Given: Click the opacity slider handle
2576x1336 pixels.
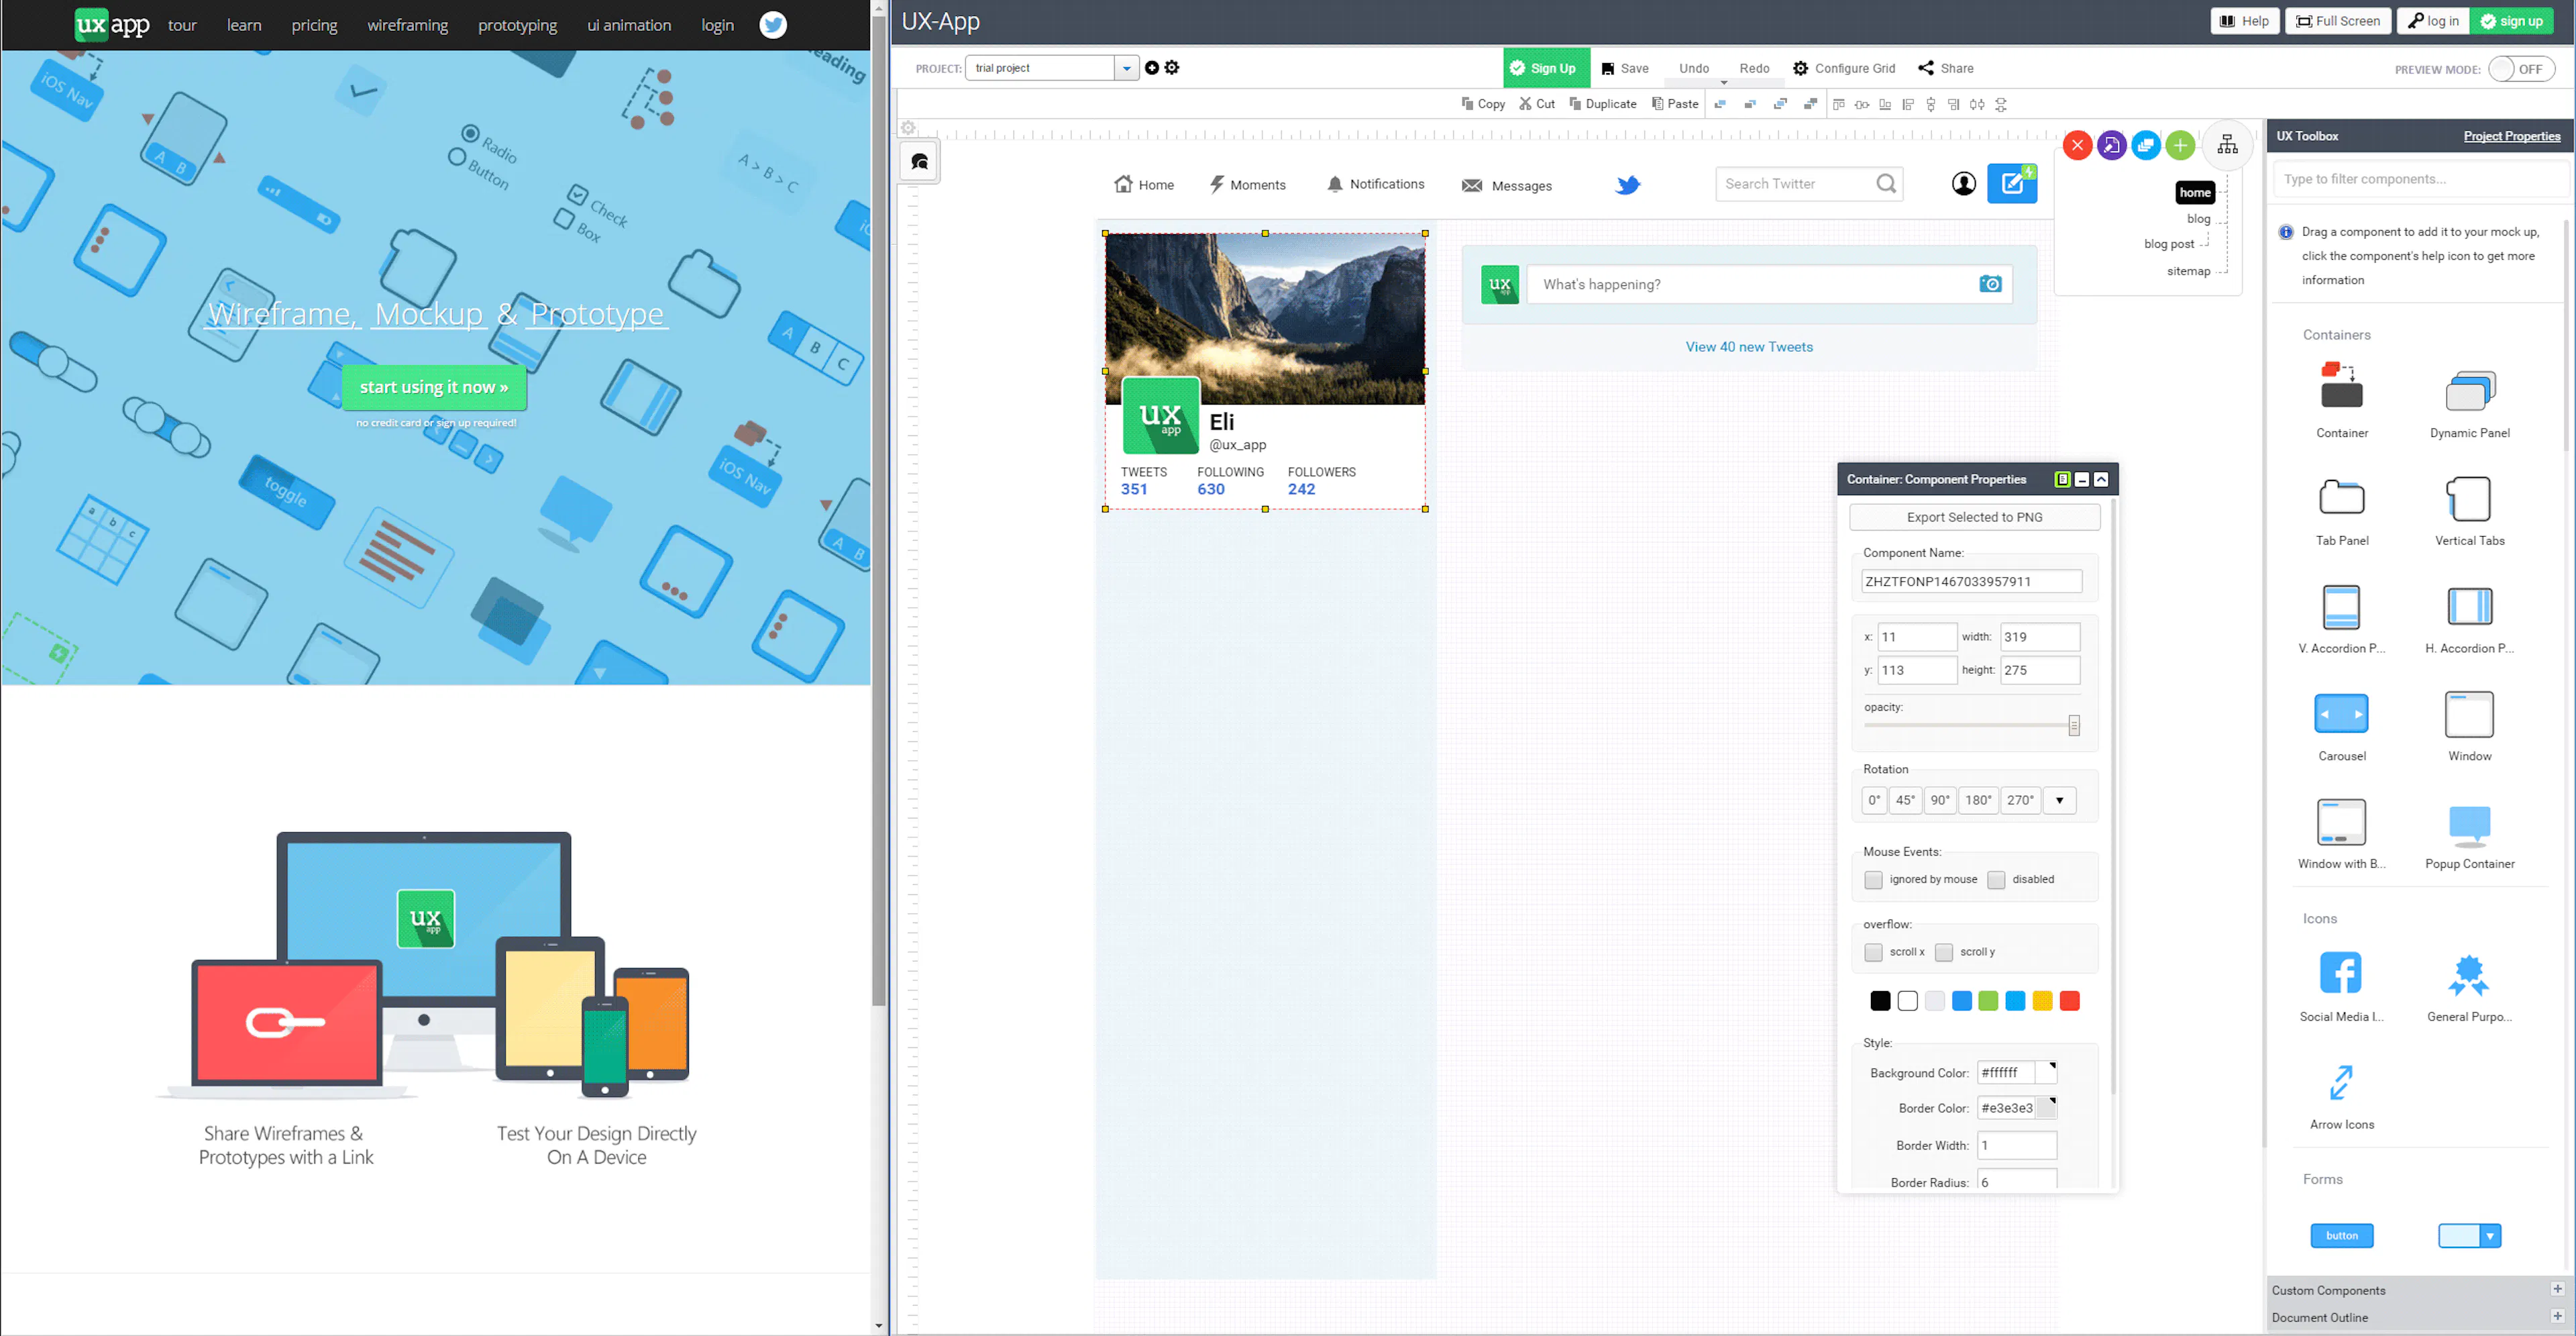Looking at the screenshot, I should coord(2073,726).
